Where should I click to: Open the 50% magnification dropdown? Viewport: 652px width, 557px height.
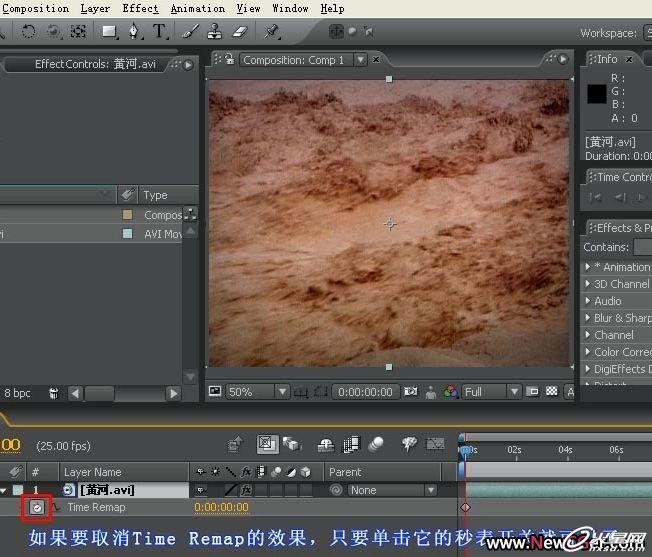coord(257,392)
